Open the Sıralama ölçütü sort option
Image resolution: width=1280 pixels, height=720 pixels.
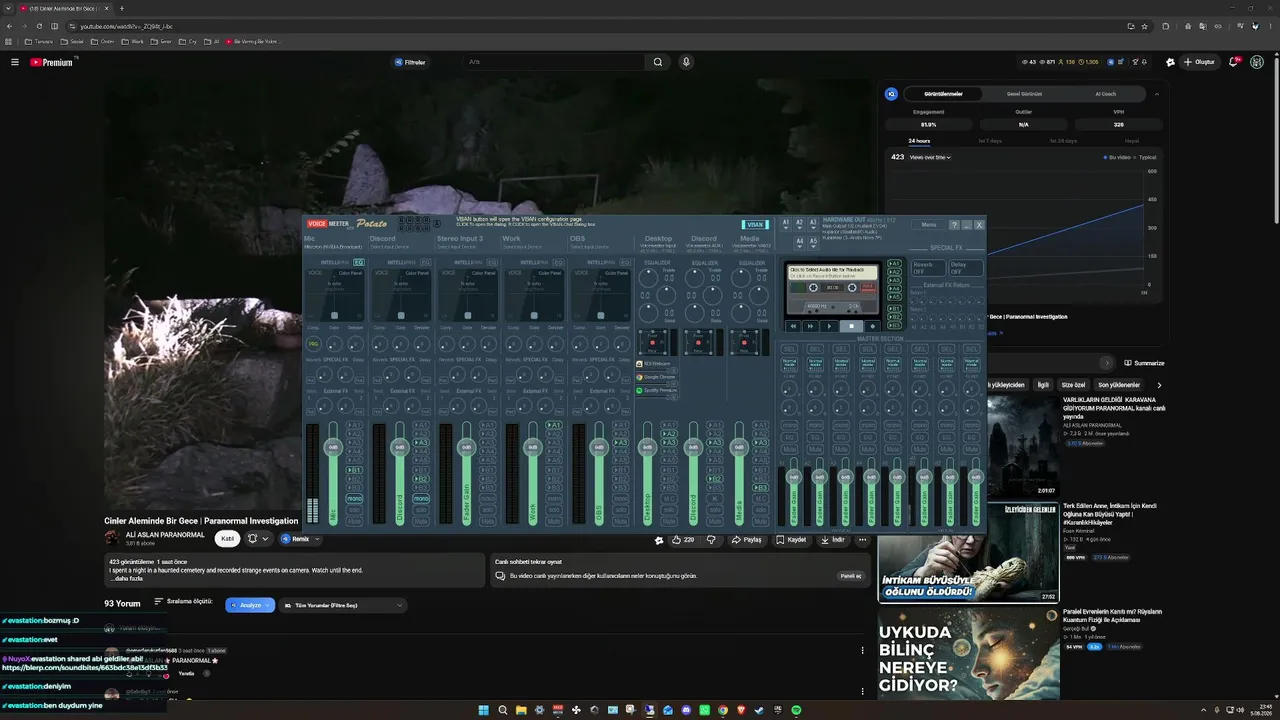[183, 602]
